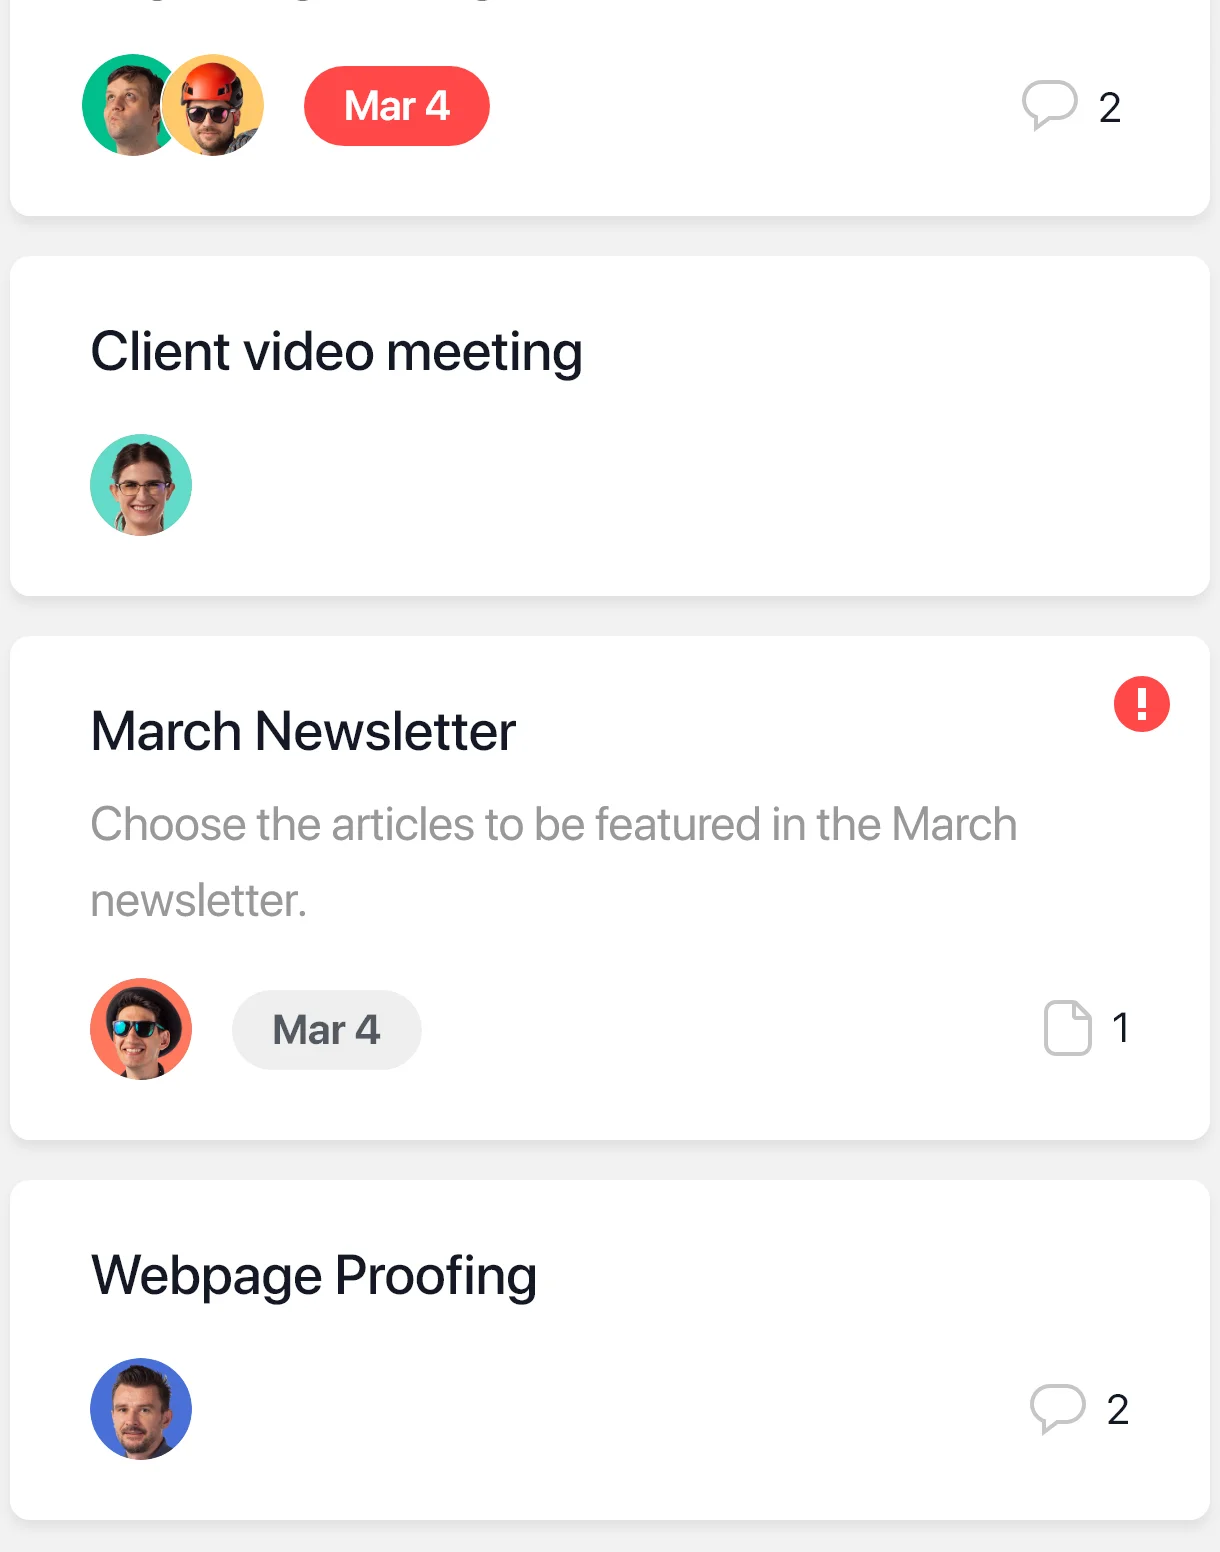Open the Client video meeting task title
Image resolution: width=1220 pixels, height=1552 pixels.
tap(337, 353)
